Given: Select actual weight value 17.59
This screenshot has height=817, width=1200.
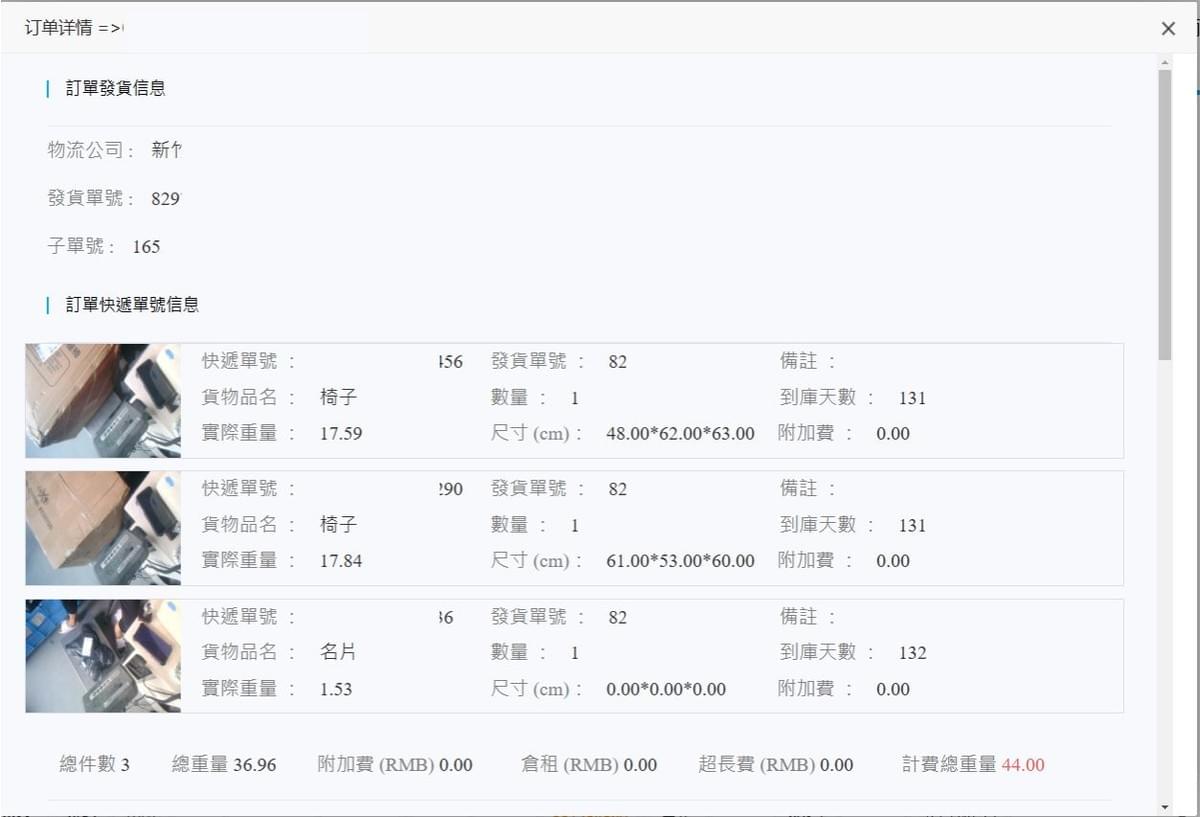Looking at the screenshot, I should (x=341, y=434).
